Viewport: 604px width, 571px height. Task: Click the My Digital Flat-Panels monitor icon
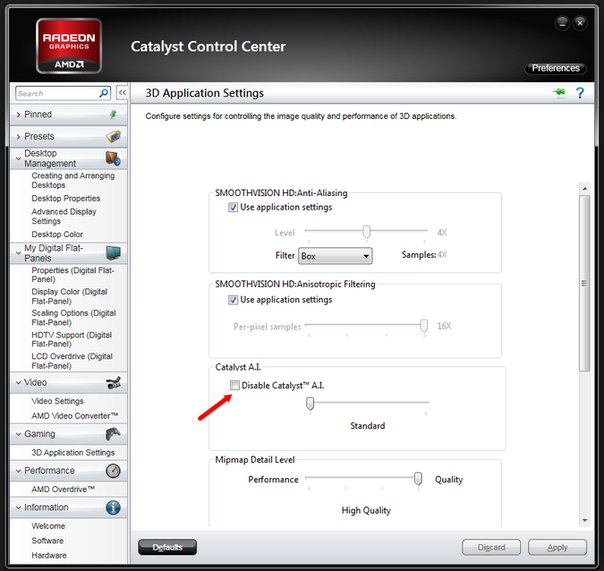tap(113, 253)
